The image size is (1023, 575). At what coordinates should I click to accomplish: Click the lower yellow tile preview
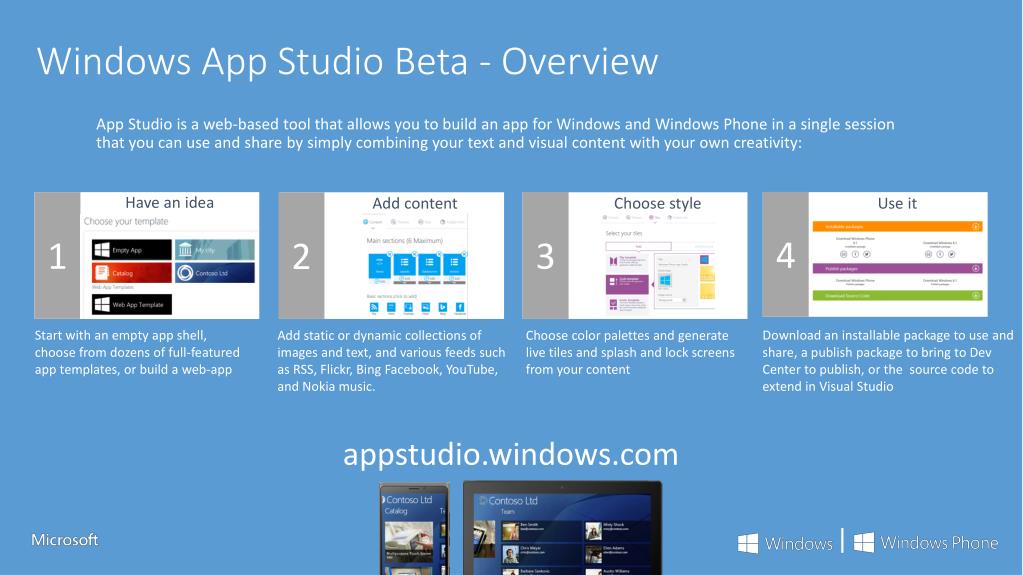point(707,292)
